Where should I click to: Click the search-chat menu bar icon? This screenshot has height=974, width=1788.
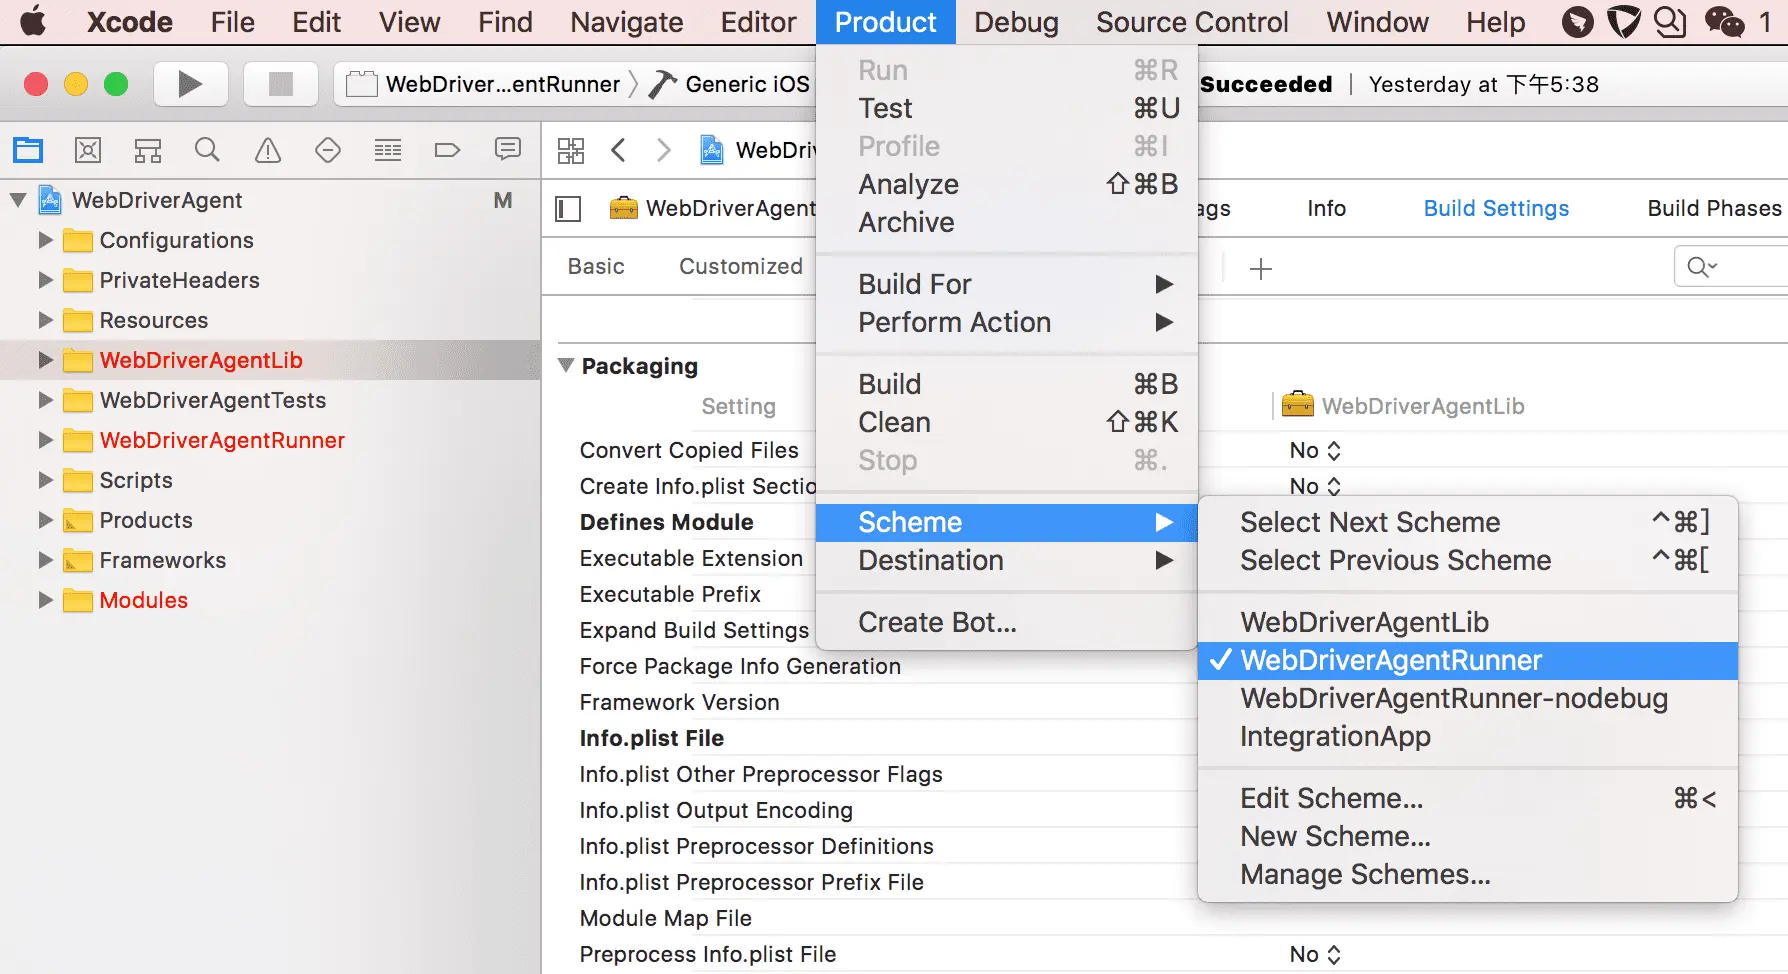1670,21
